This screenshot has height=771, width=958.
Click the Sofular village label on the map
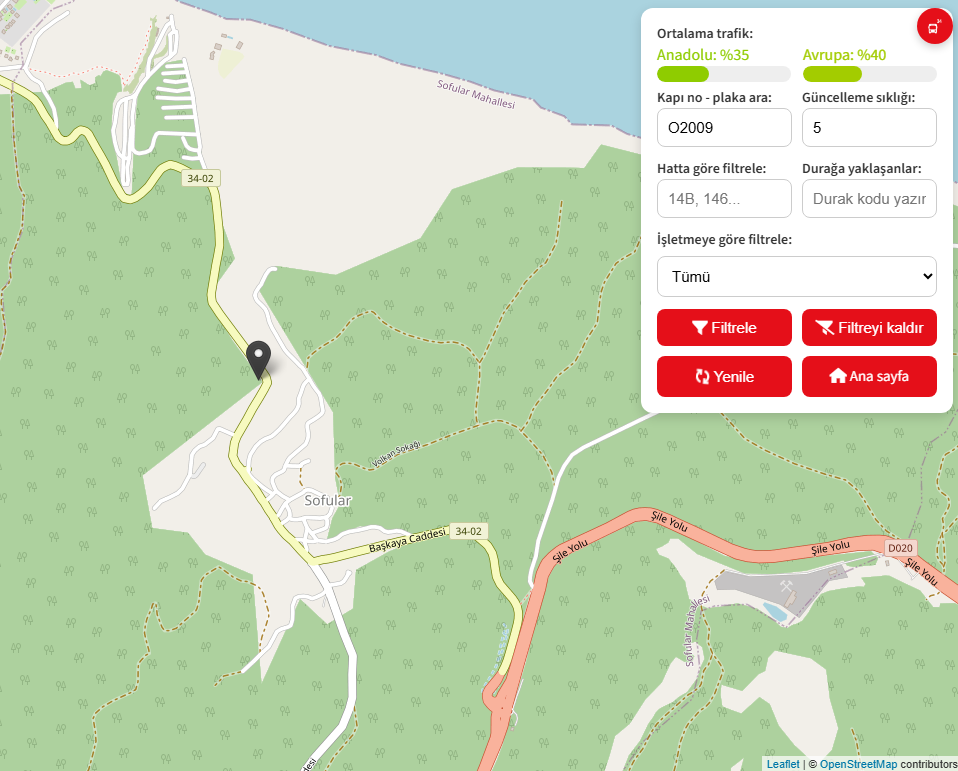coord(327,500)
